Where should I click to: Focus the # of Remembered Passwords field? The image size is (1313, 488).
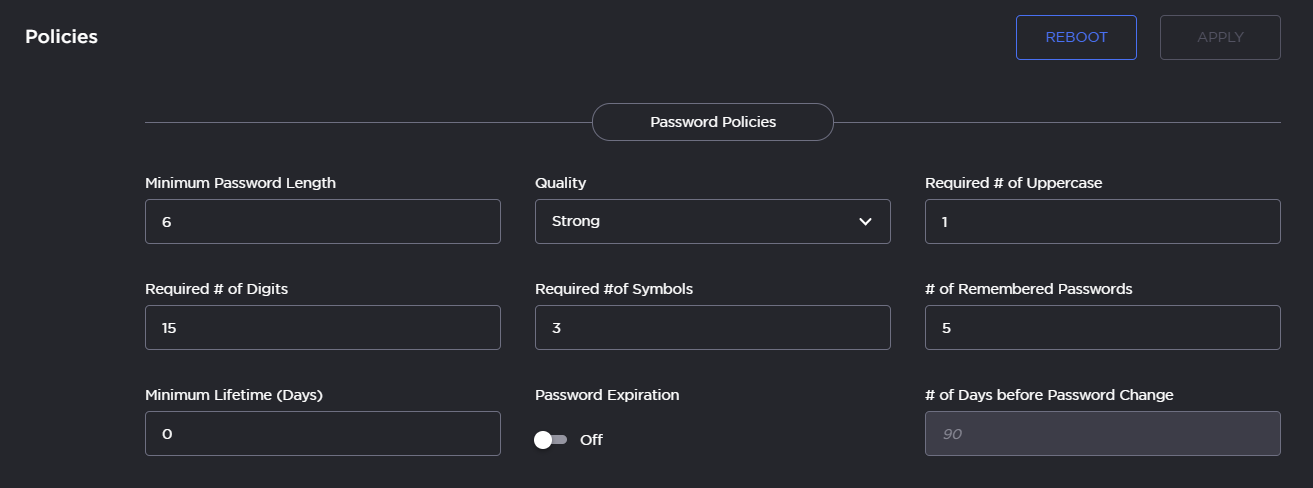1102,327
